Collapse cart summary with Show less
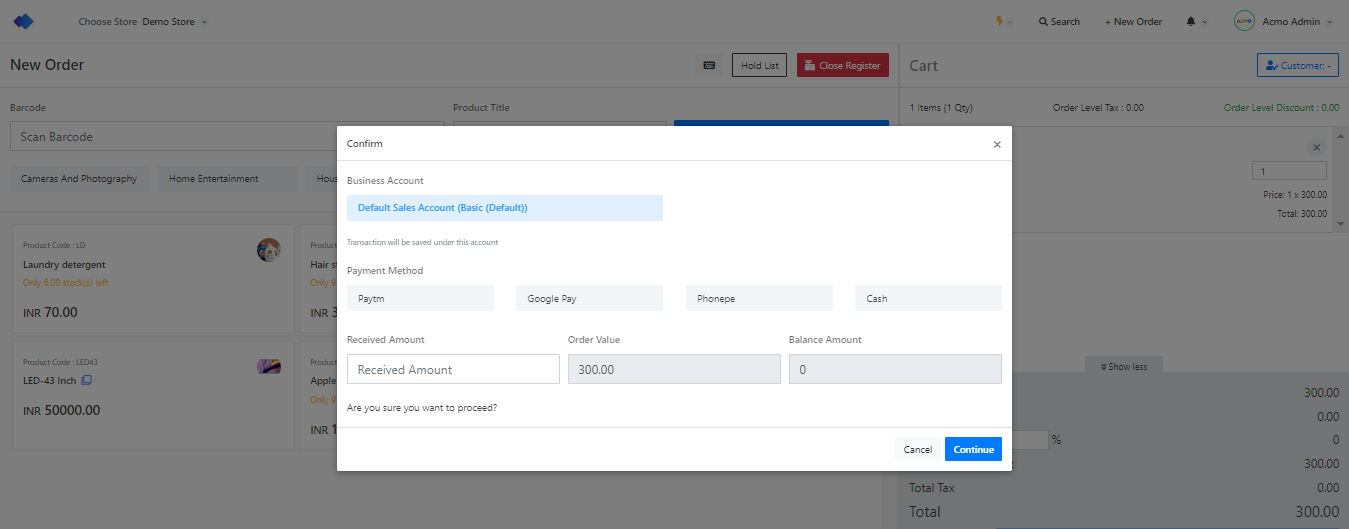The height and width of the screenshot is (529, 1349). [x=1124, y=366]
